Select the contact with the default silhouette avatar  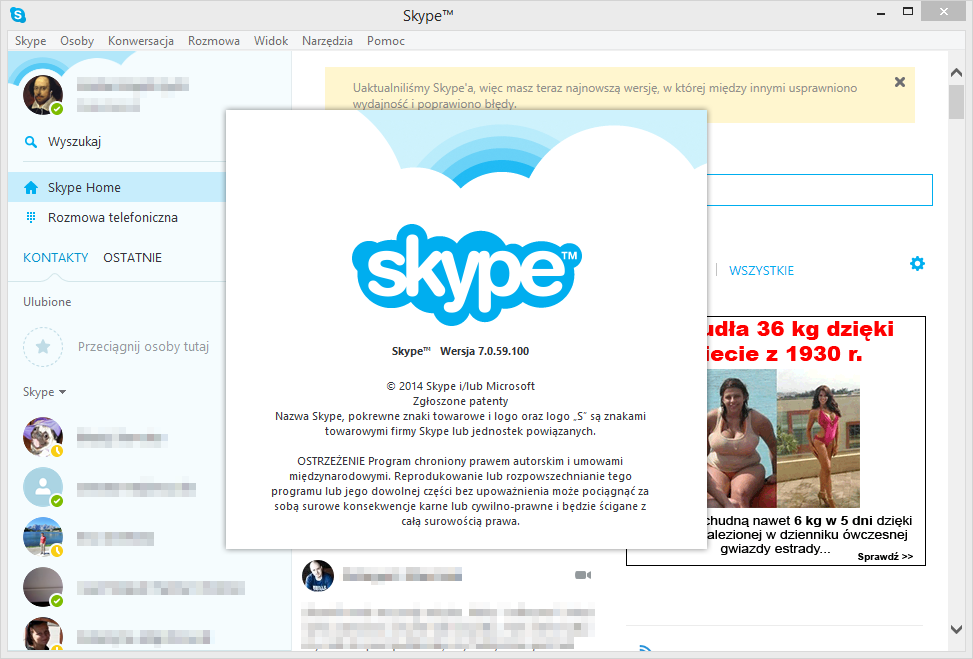[x=43, y=487]
